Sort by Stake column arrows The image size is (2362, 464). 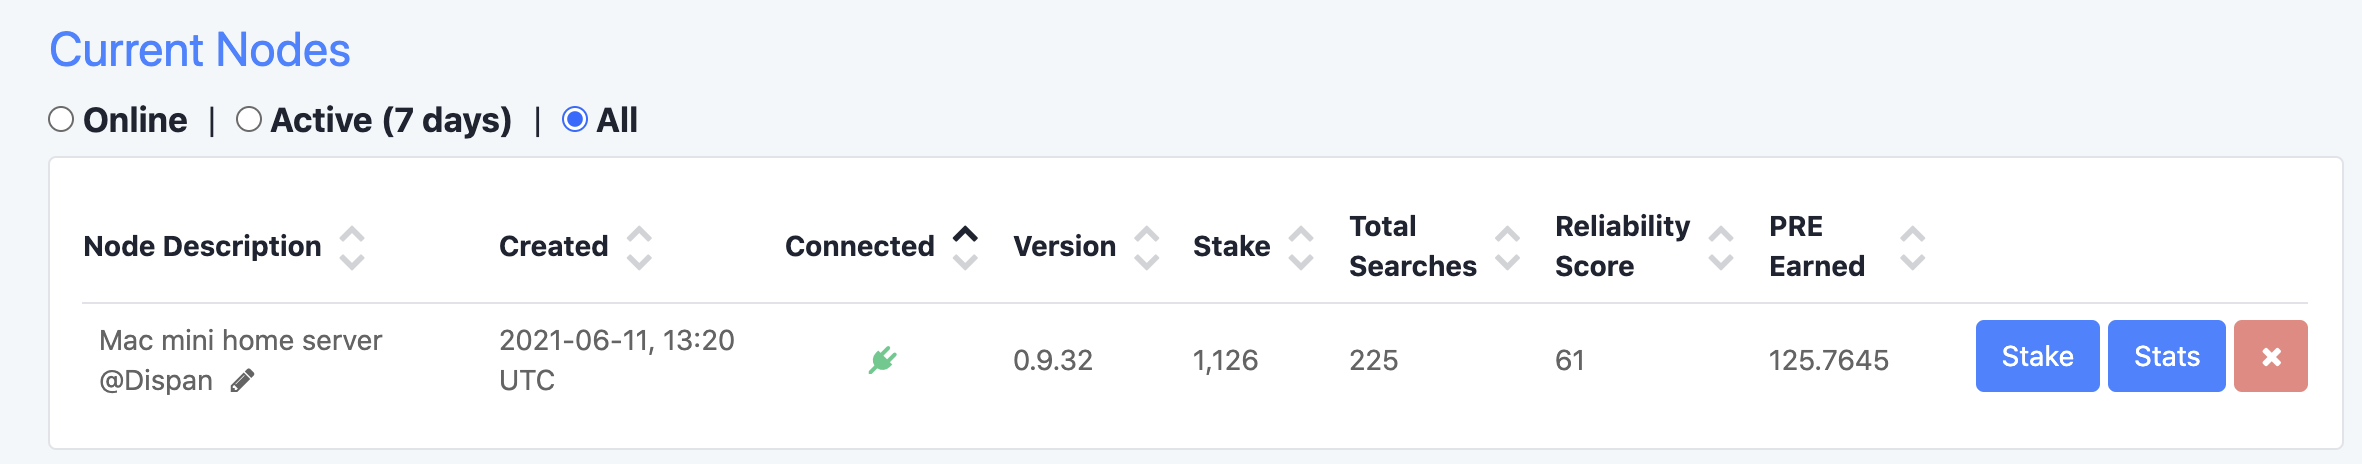(1301, 248)
